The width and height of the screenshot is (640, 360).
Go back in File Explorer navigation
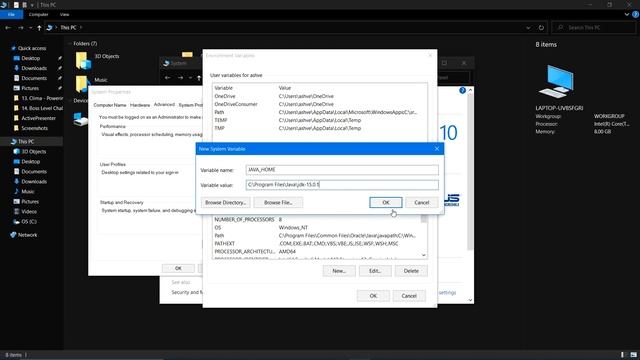point(8,28)
